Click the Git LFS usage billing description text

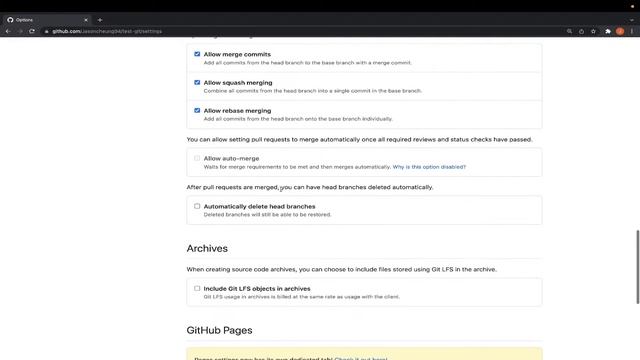coord(302,297)
